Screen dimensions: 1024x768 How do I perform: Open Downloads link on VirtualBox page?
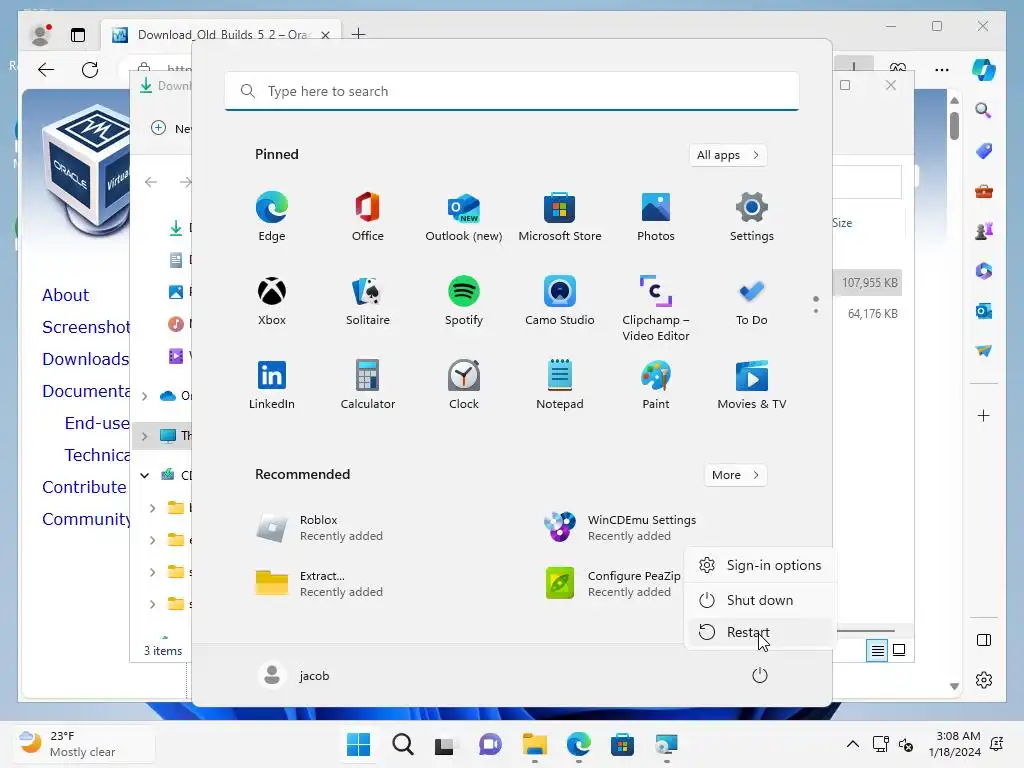click(86, 359)
